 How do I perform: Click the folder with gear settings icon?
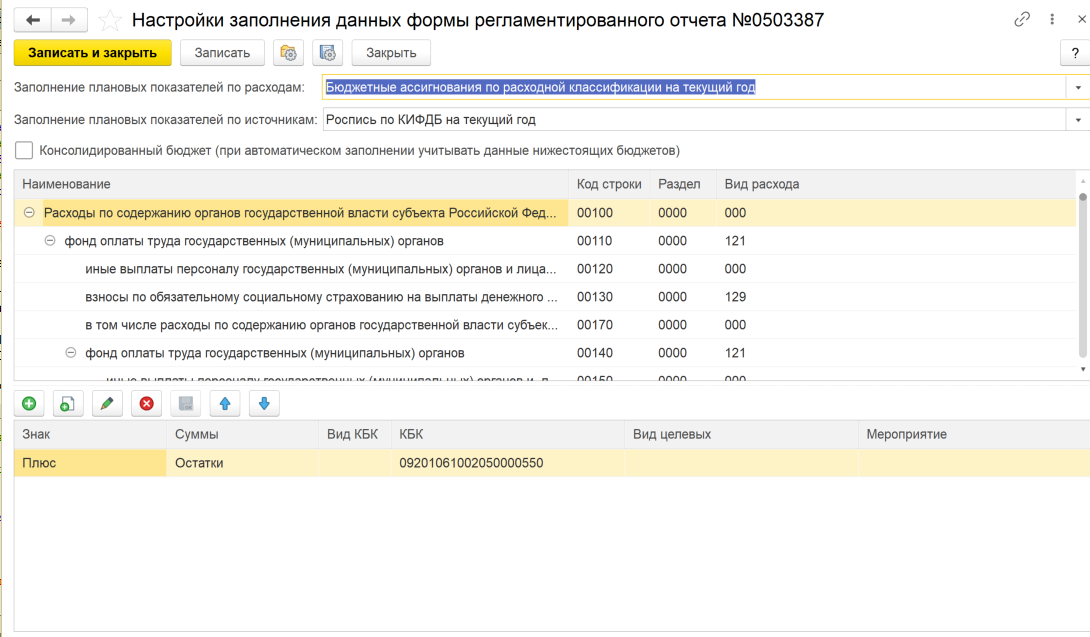(290, 52)
